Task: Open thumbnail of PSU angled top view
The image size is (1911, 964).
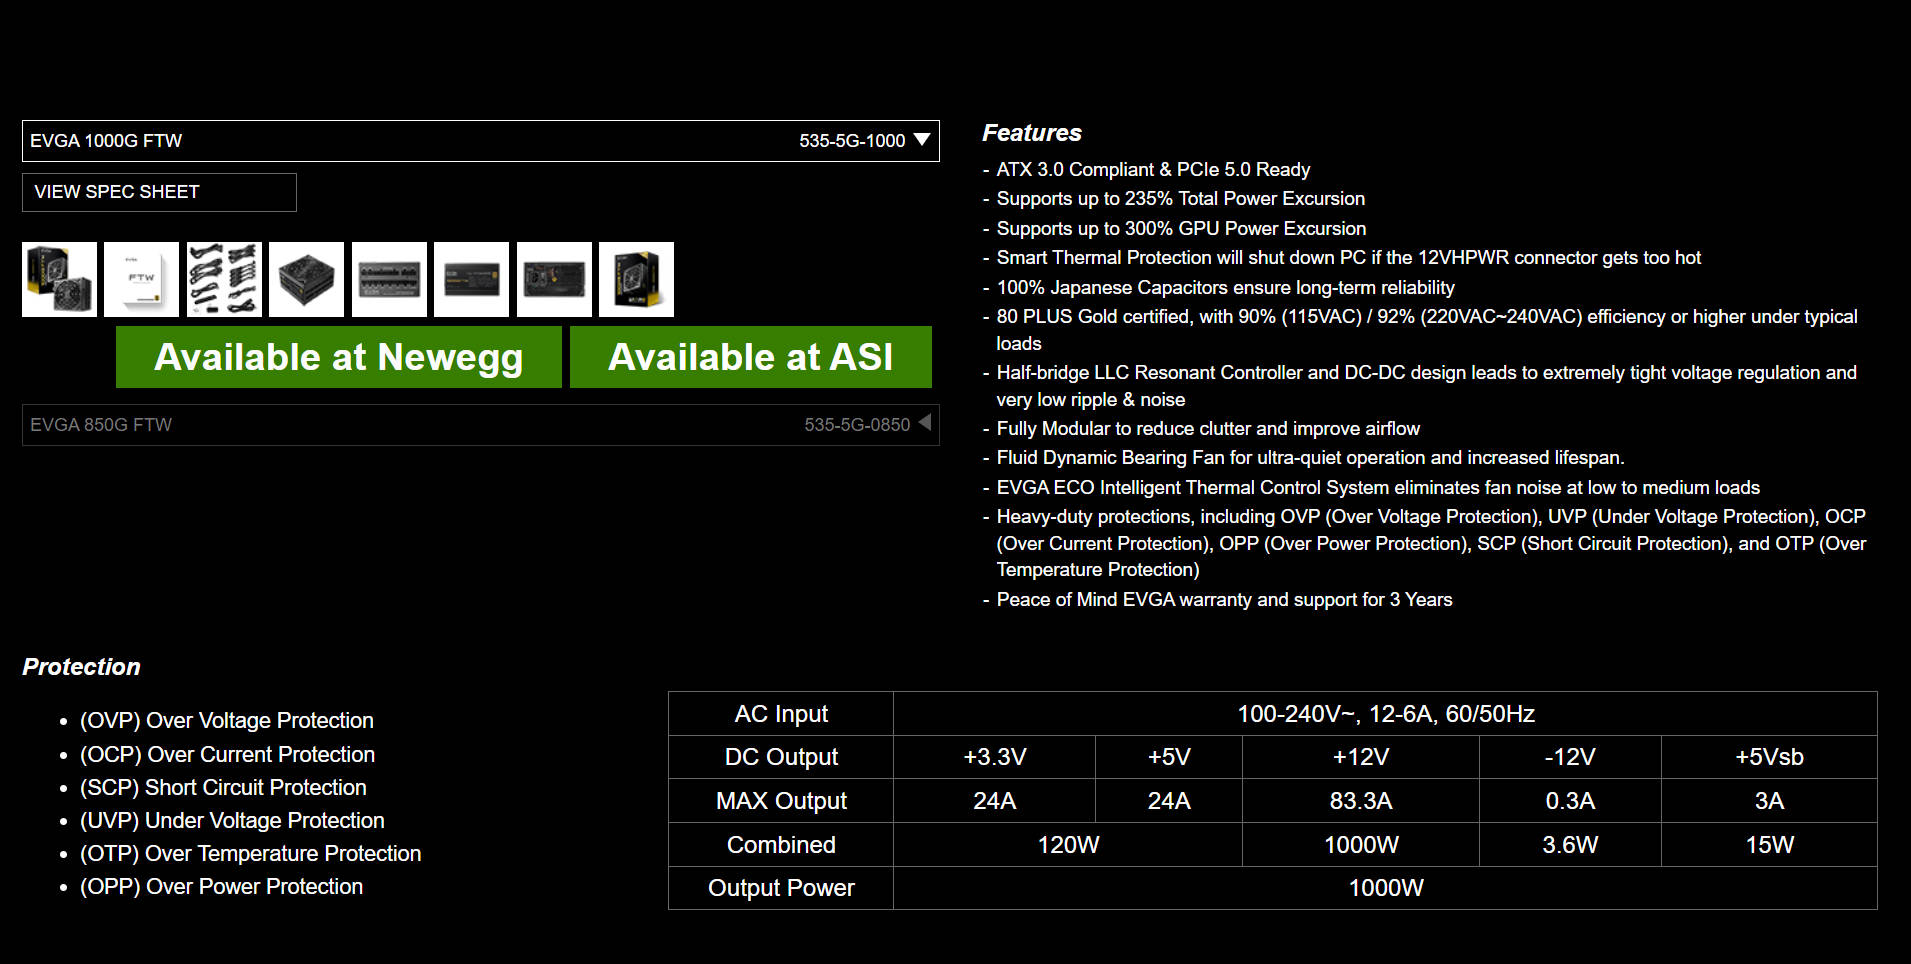Action: tap(306, 279)
